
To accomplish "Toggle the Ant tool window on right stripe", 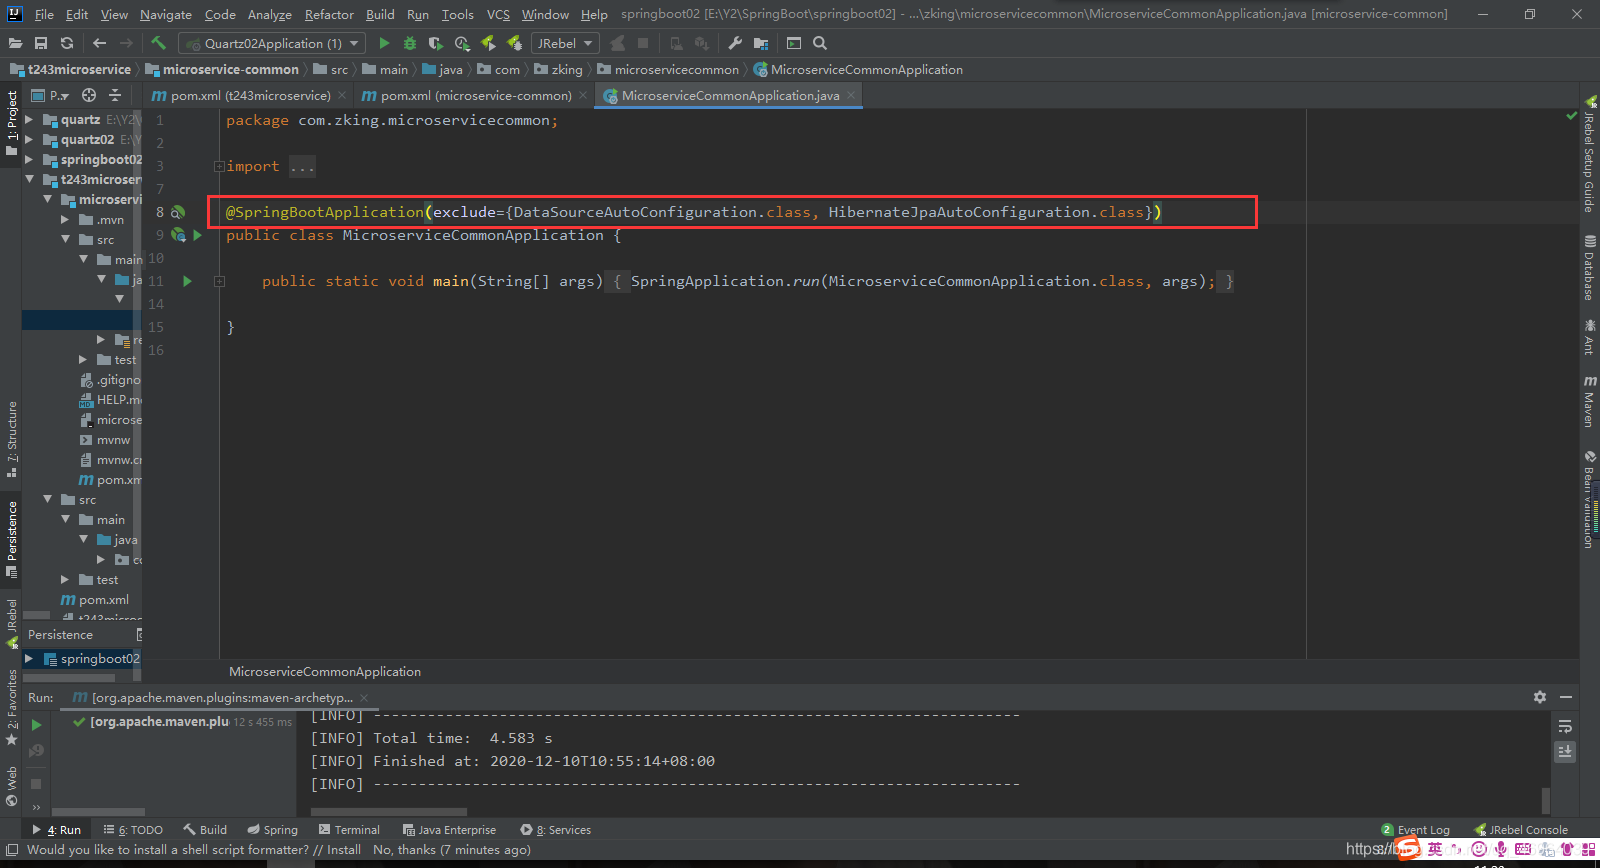I will click(1589, 337).
